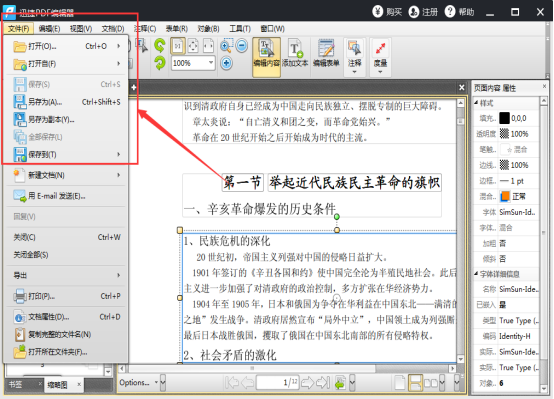Screen dimensions: 554x399
Task: Click the orange blend mode swatch
Action: pyautogui.click(x=505, y=196)
